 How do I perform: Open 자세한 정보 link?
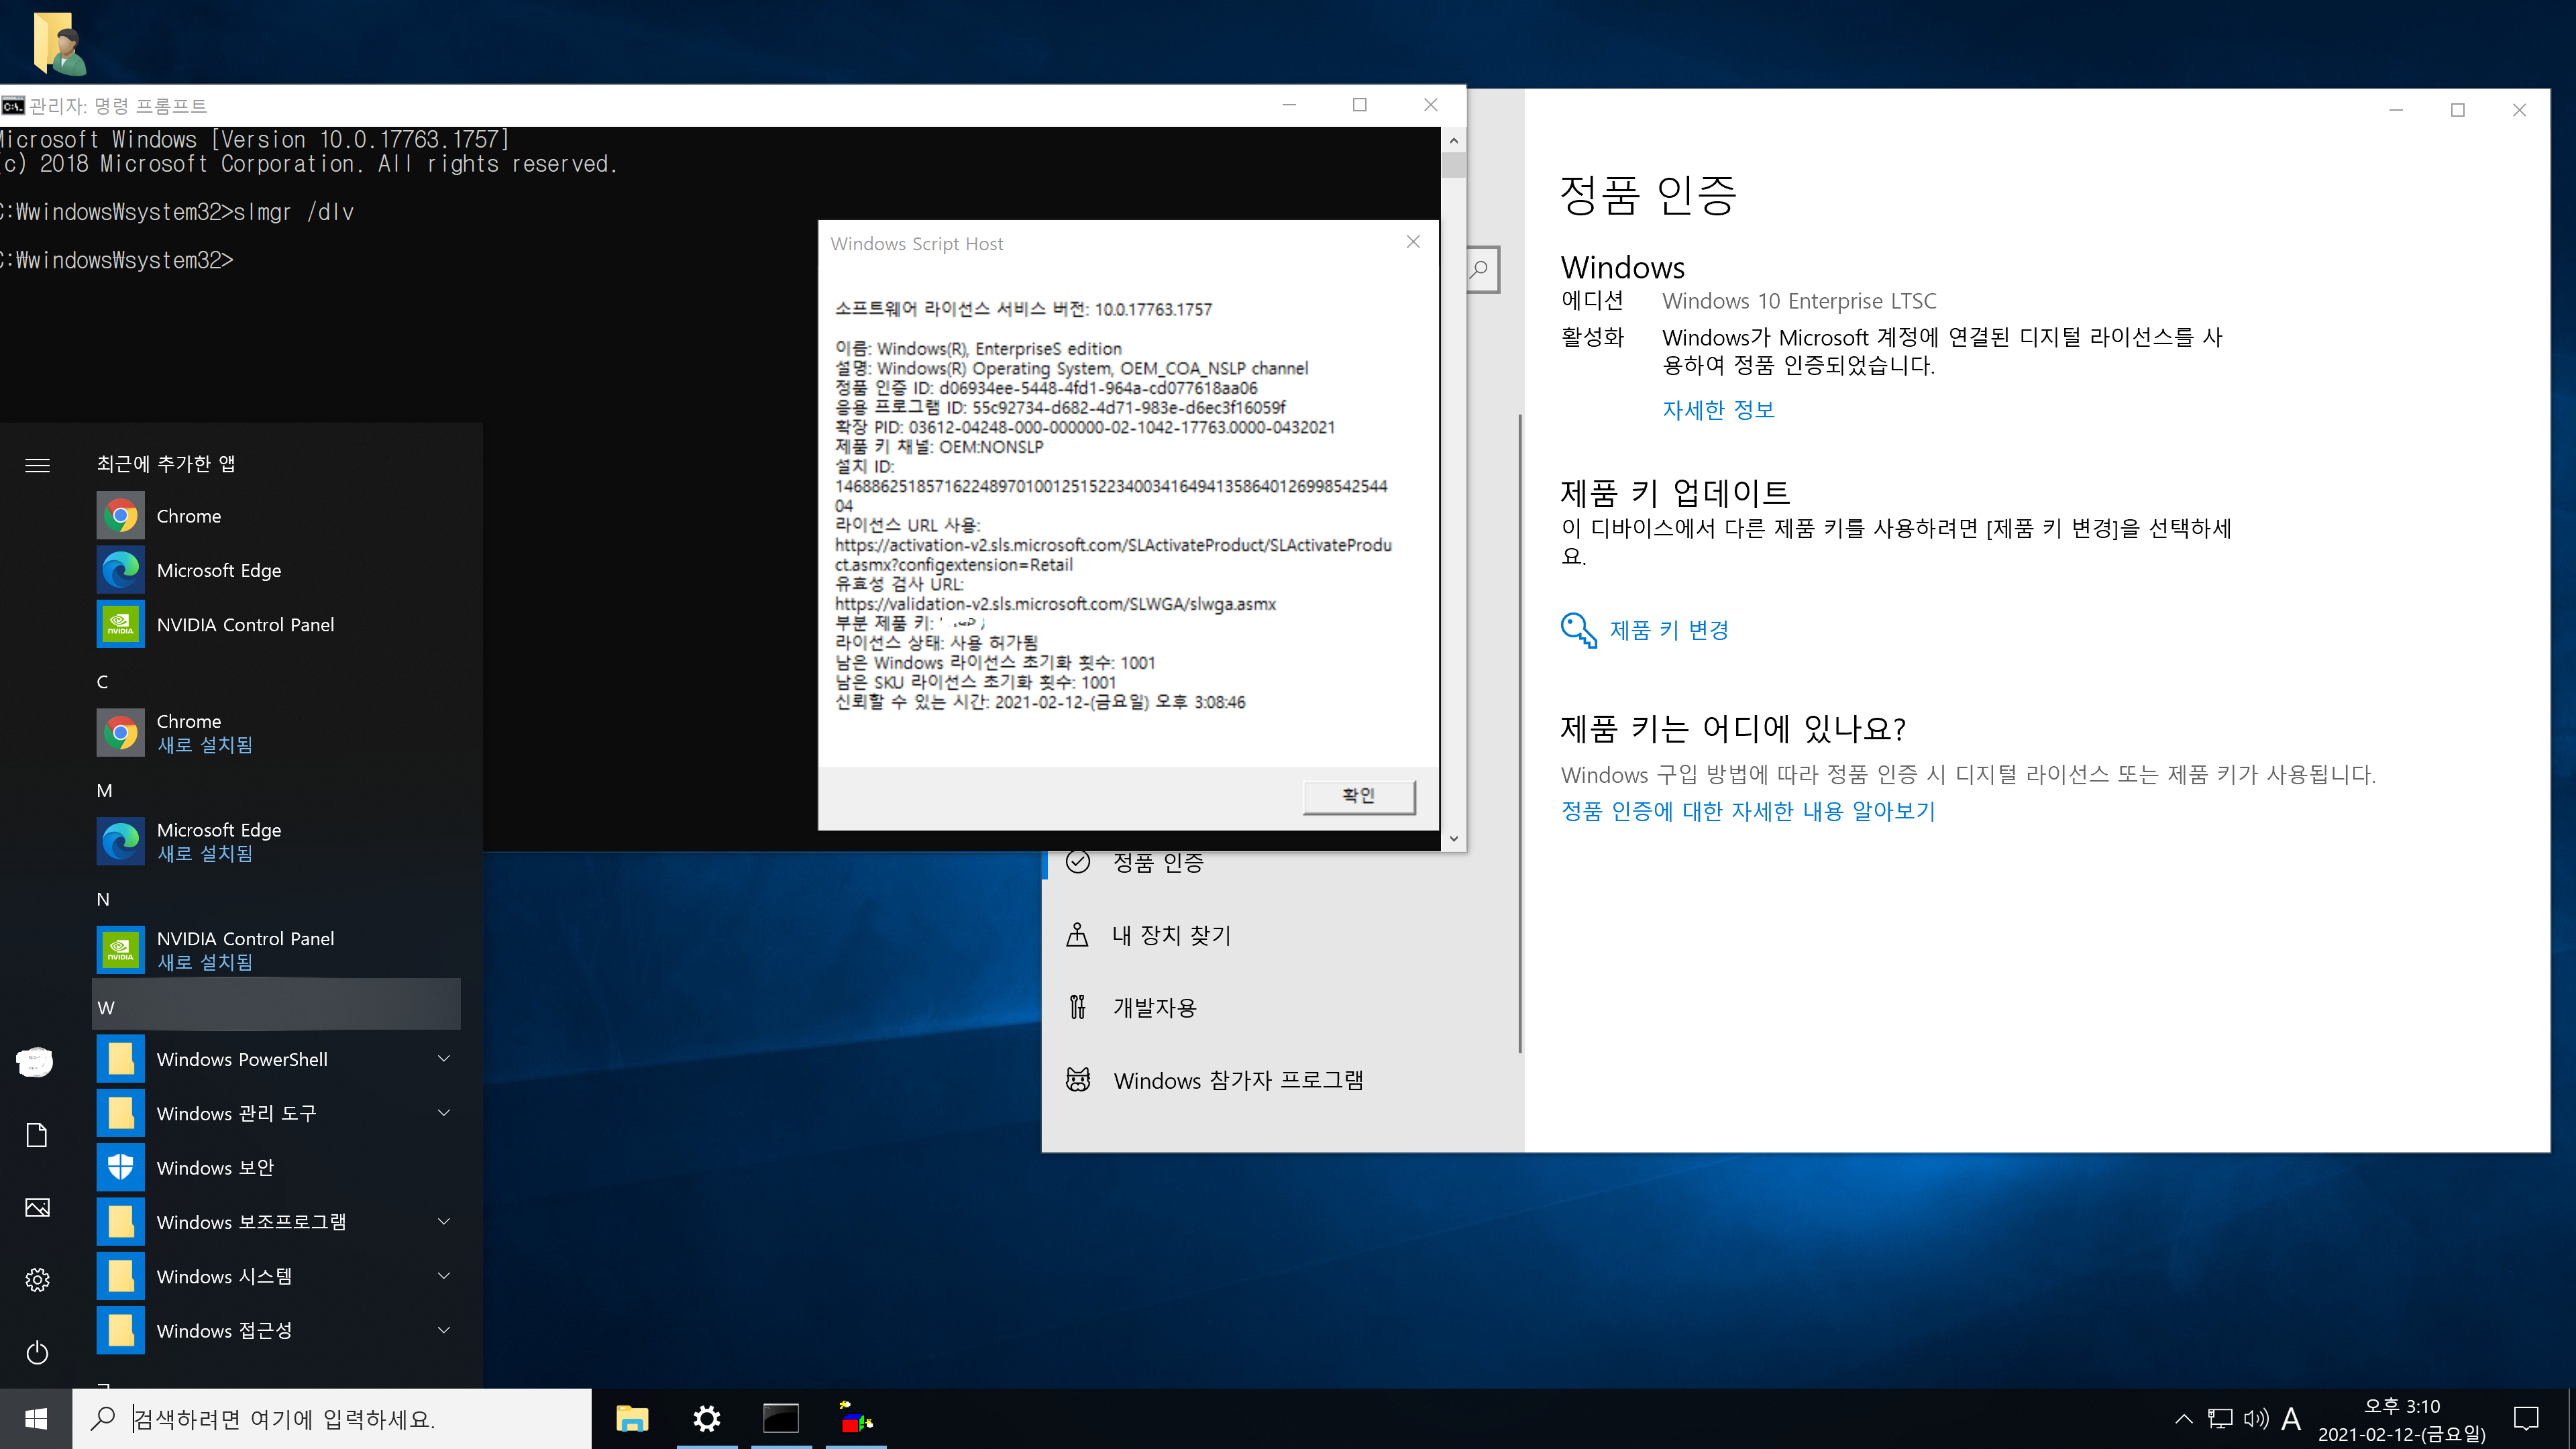pyautogui.click(x=1718, y=410)
